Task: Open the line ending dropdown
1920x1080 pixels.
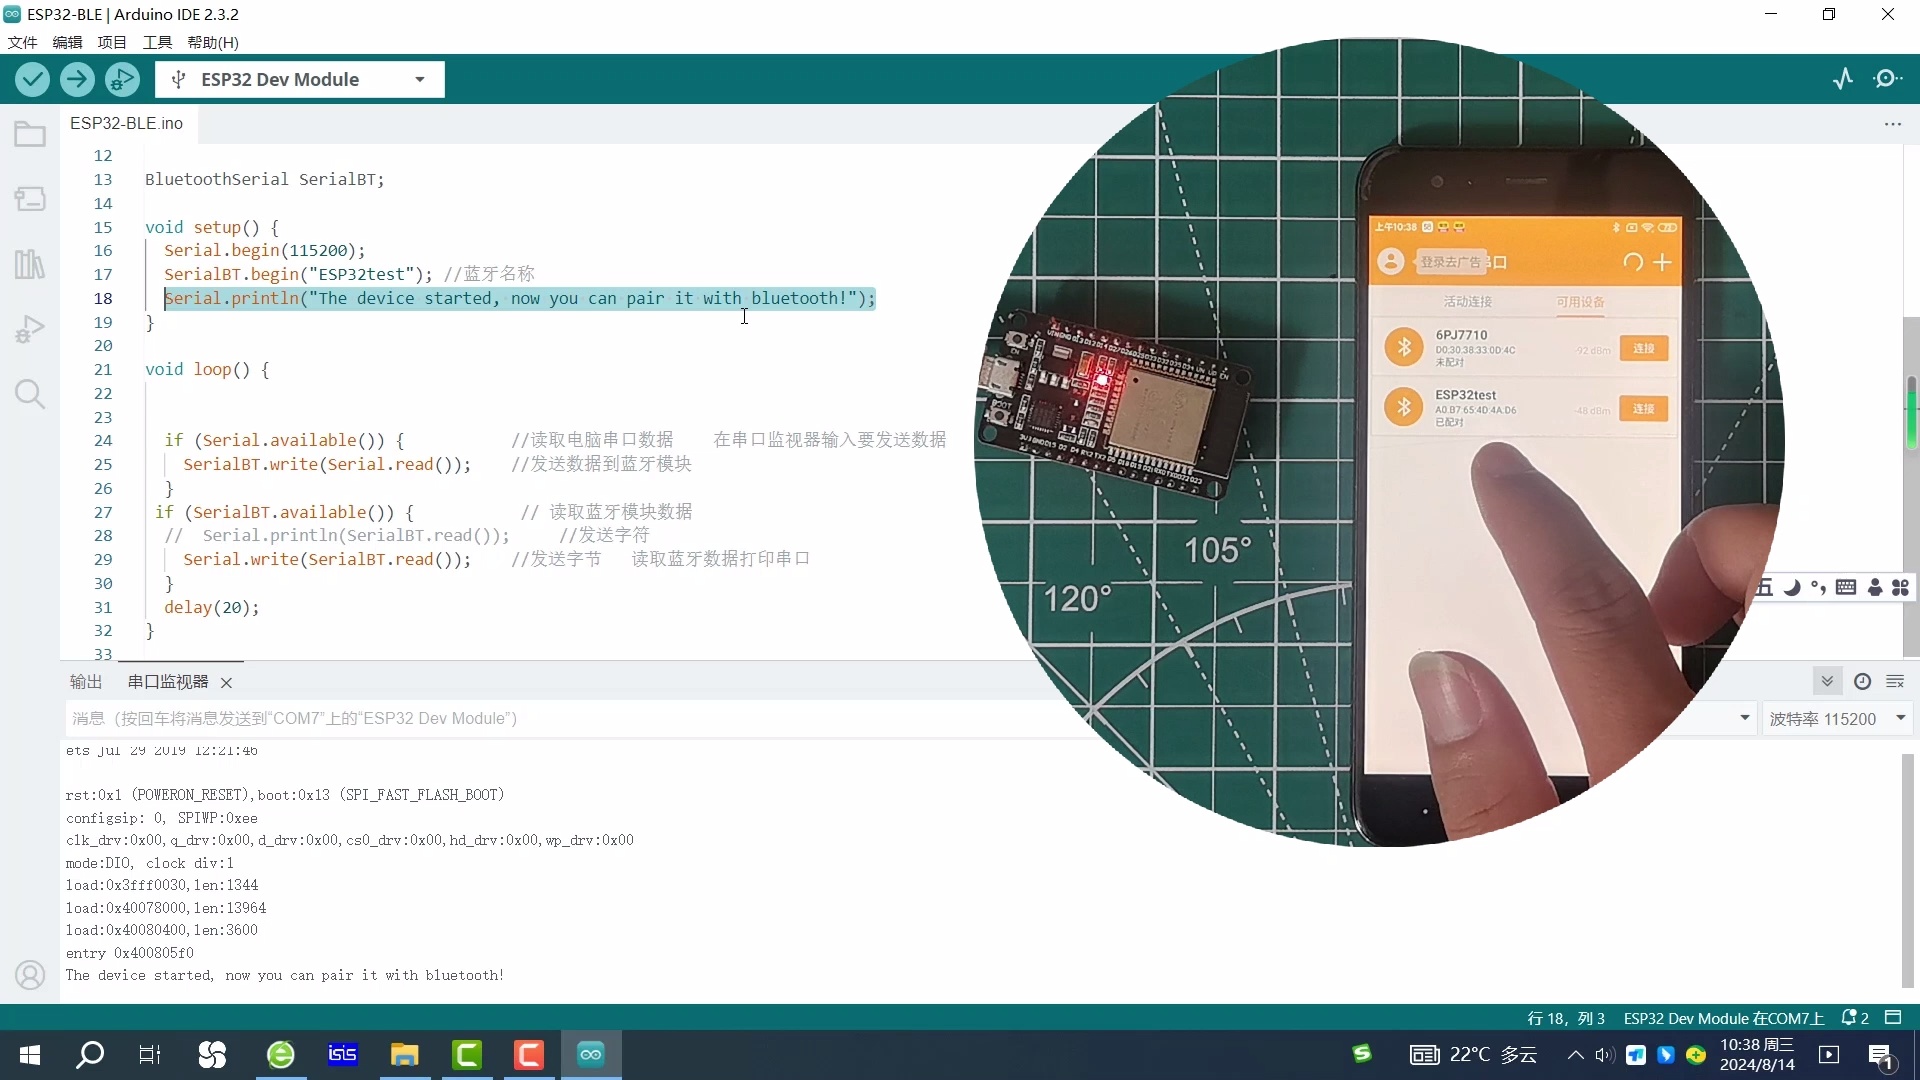Action: click(x=1744, y=718)
